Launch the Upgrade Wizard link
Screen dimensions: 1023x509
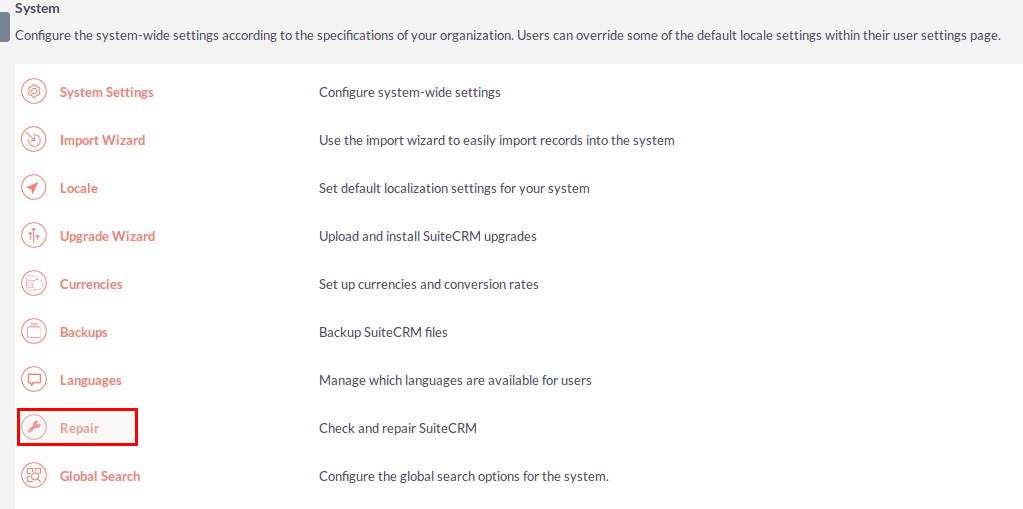(x=108, y=236)
